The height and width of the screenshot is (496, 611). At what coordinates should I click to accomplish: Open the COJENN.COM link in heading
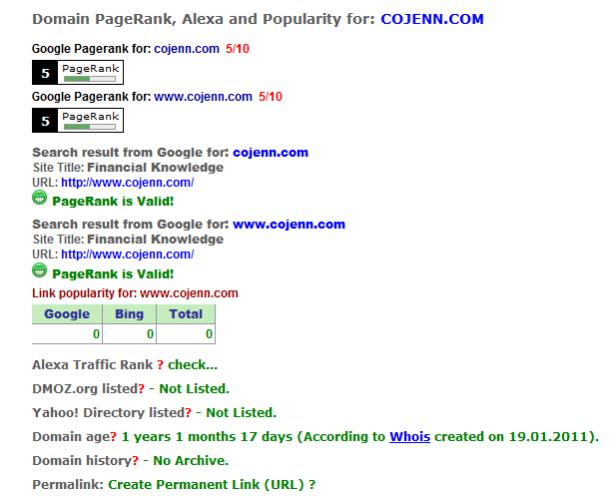(432, 19)
